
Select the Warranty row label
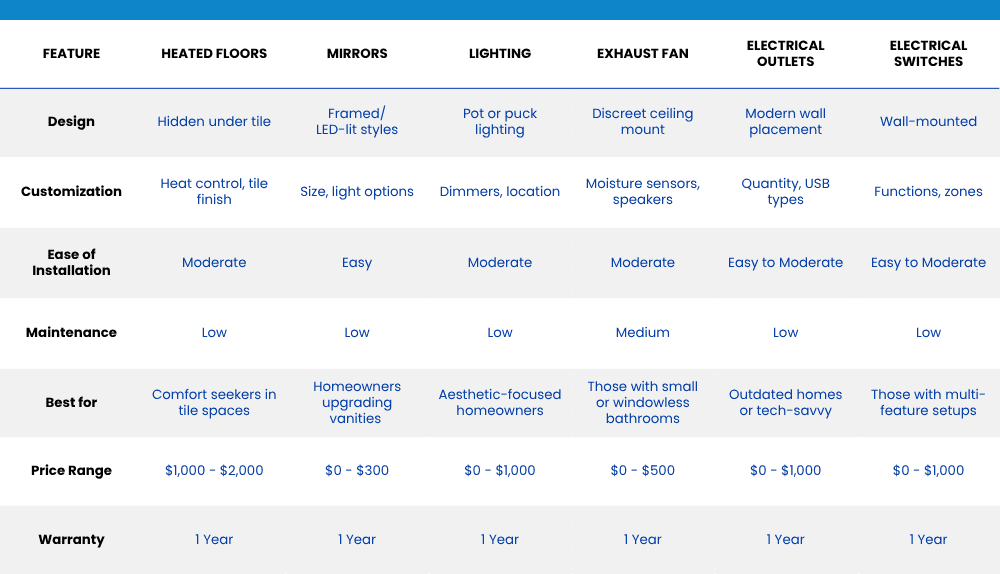point(71,540)
